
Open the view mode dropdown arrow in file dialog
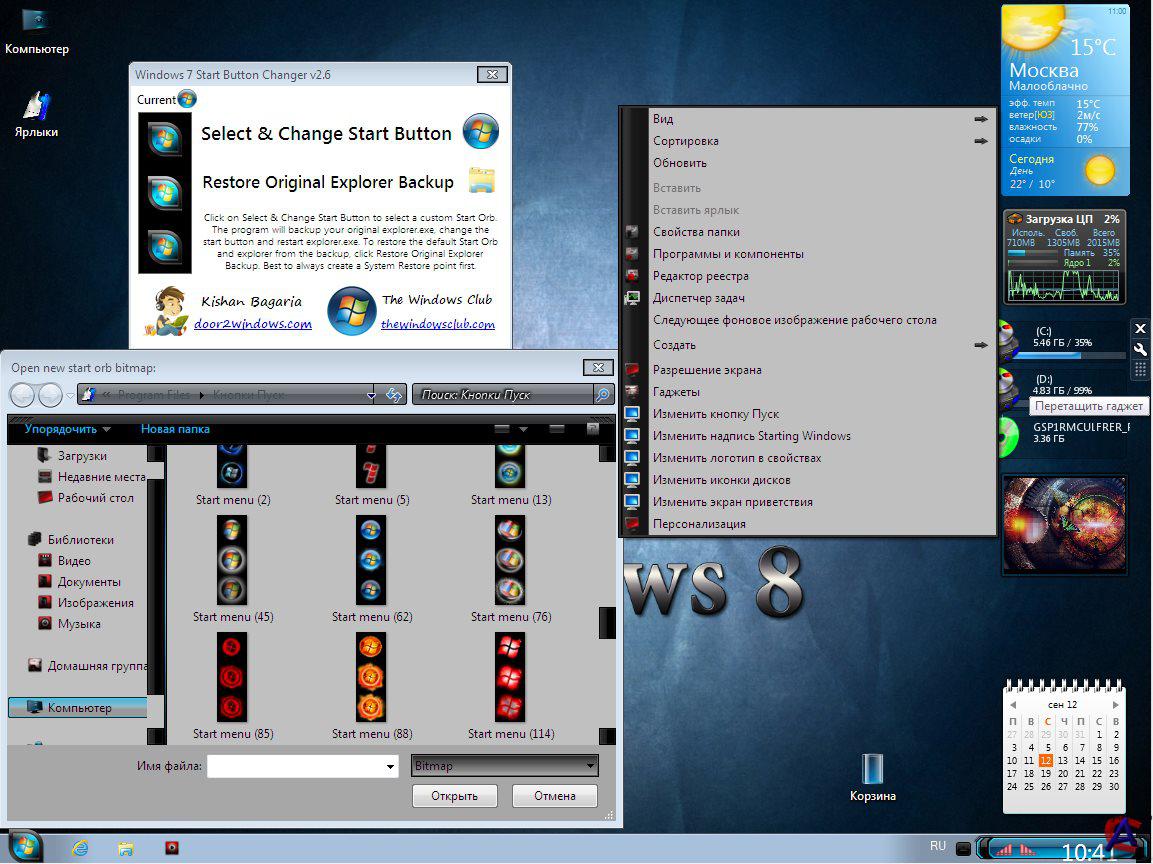pos(523,429)
